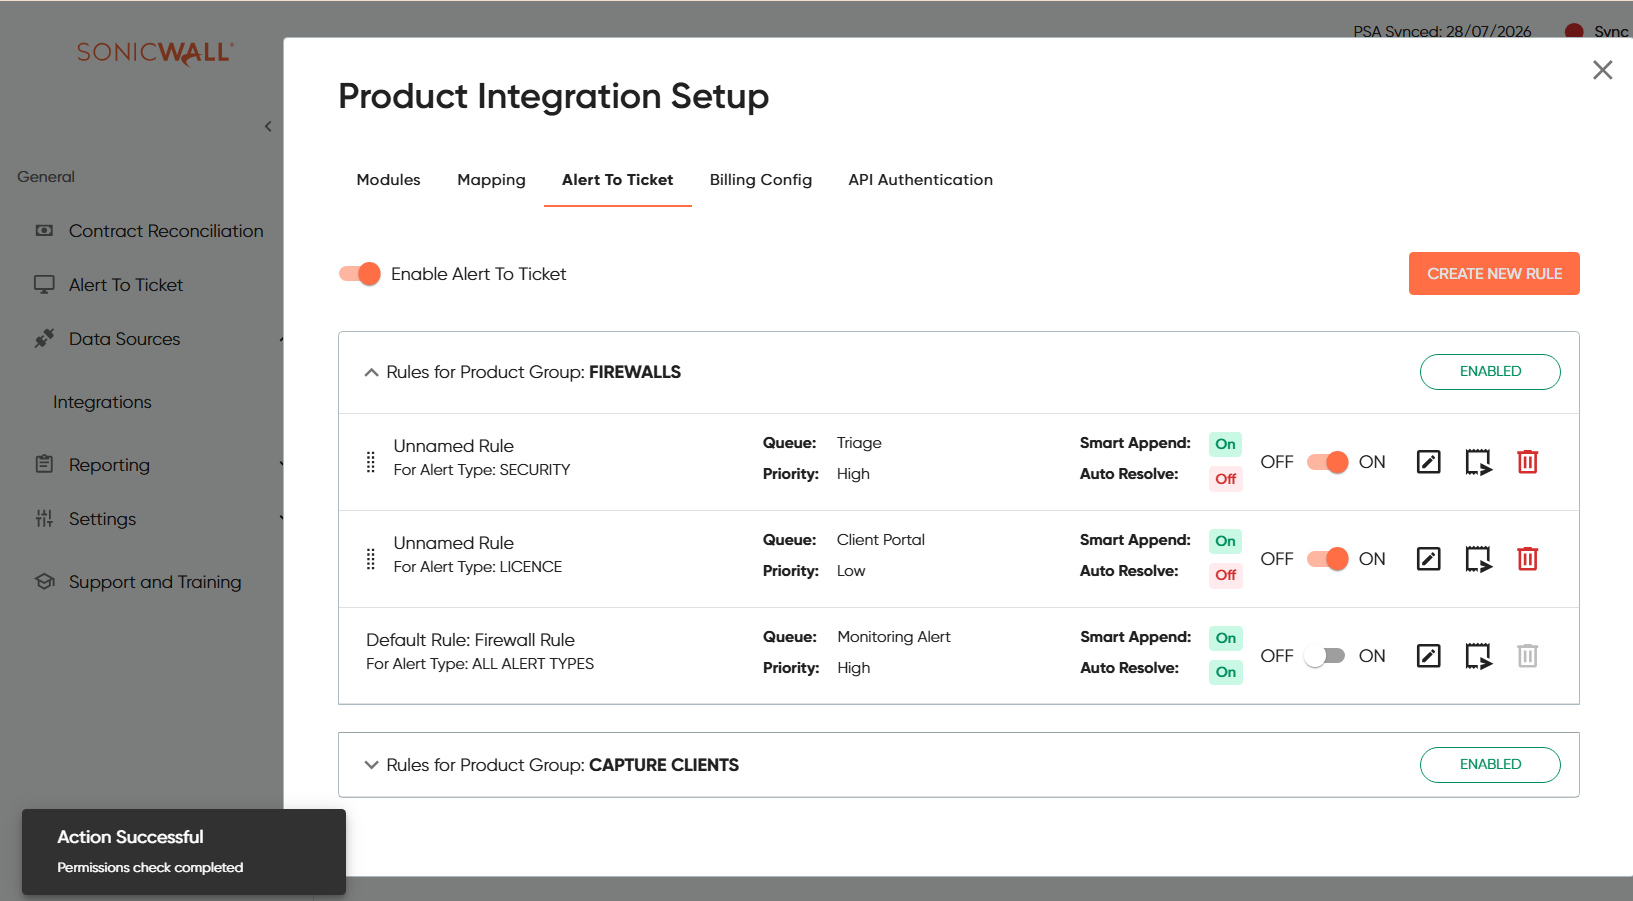The width and height of the screenshot is (1633, 901).
Task: Collapse the FIREWALLS product group rules
Action: point(371,372)
